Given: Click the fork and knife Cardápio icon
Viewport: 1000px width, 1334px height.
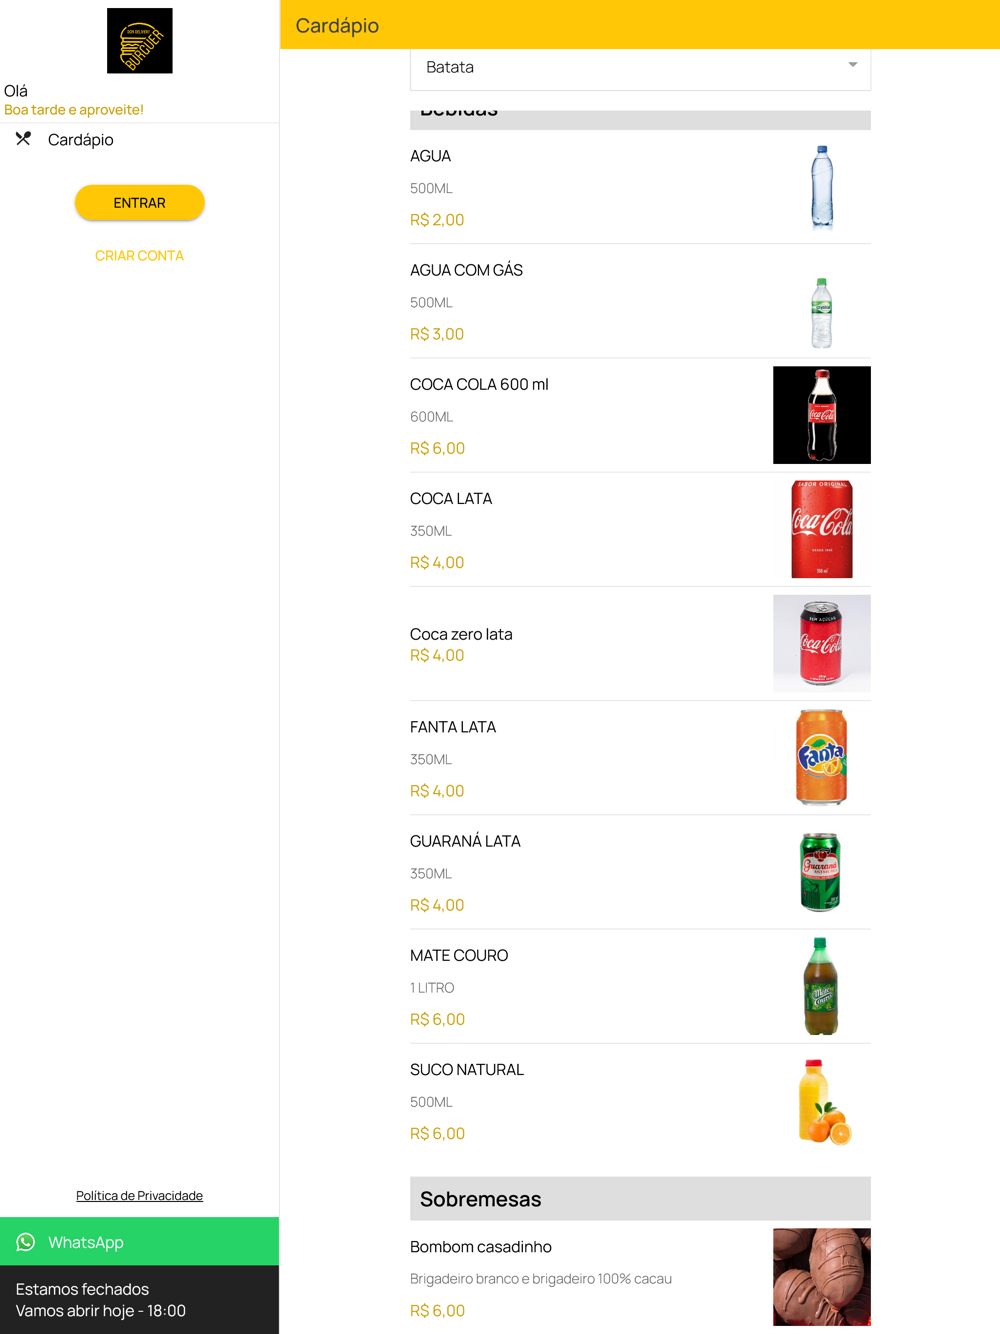Looking at the screenshot, I should [x=24, y=139].
